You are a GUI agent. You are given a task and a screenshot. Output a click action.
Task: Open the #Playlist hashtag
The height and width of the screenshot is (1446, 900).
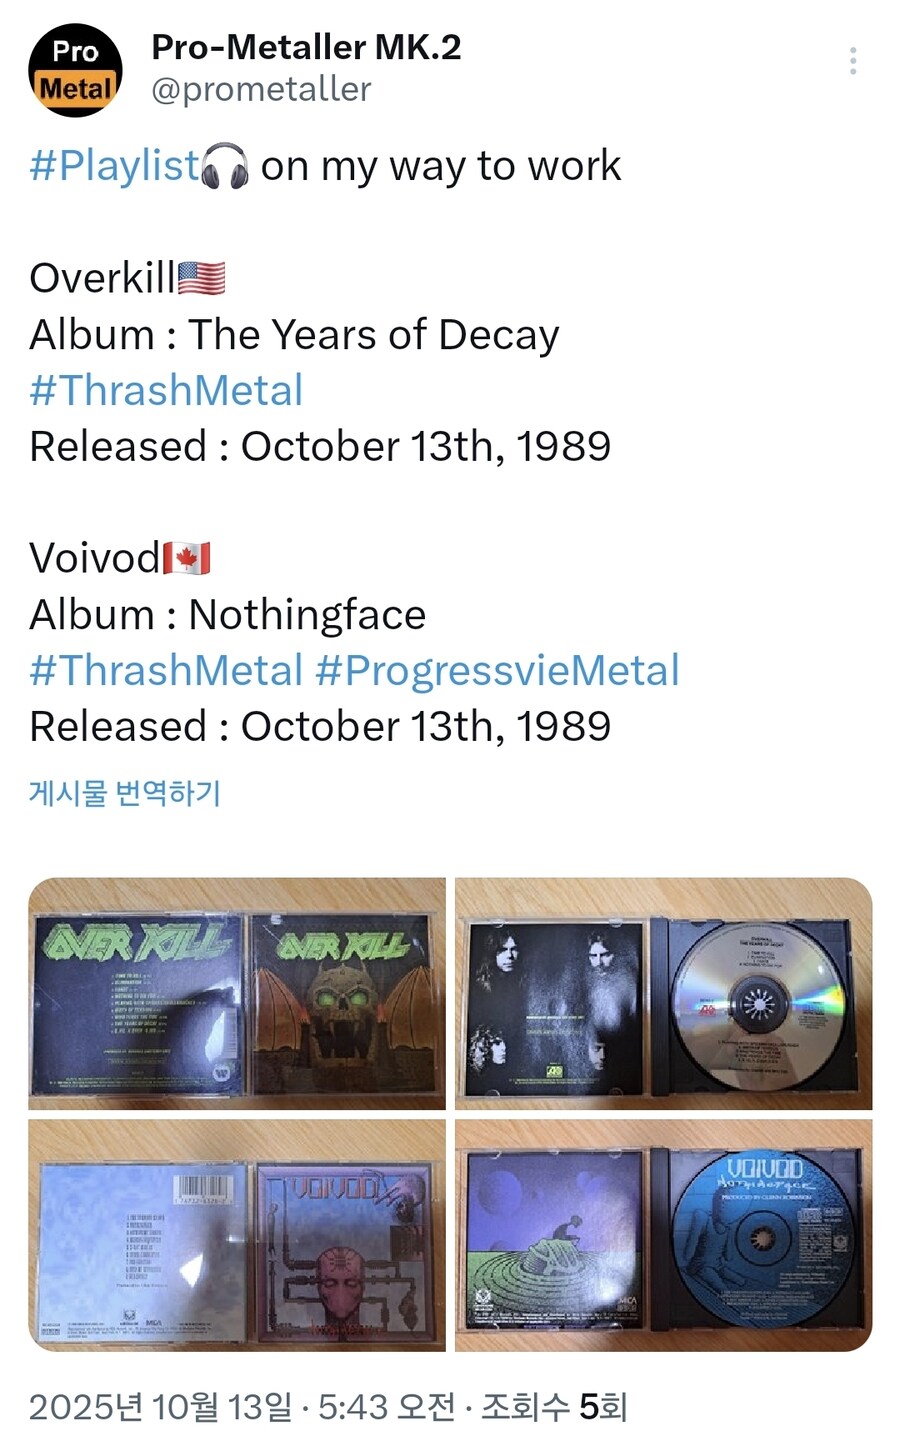(115, 166)
